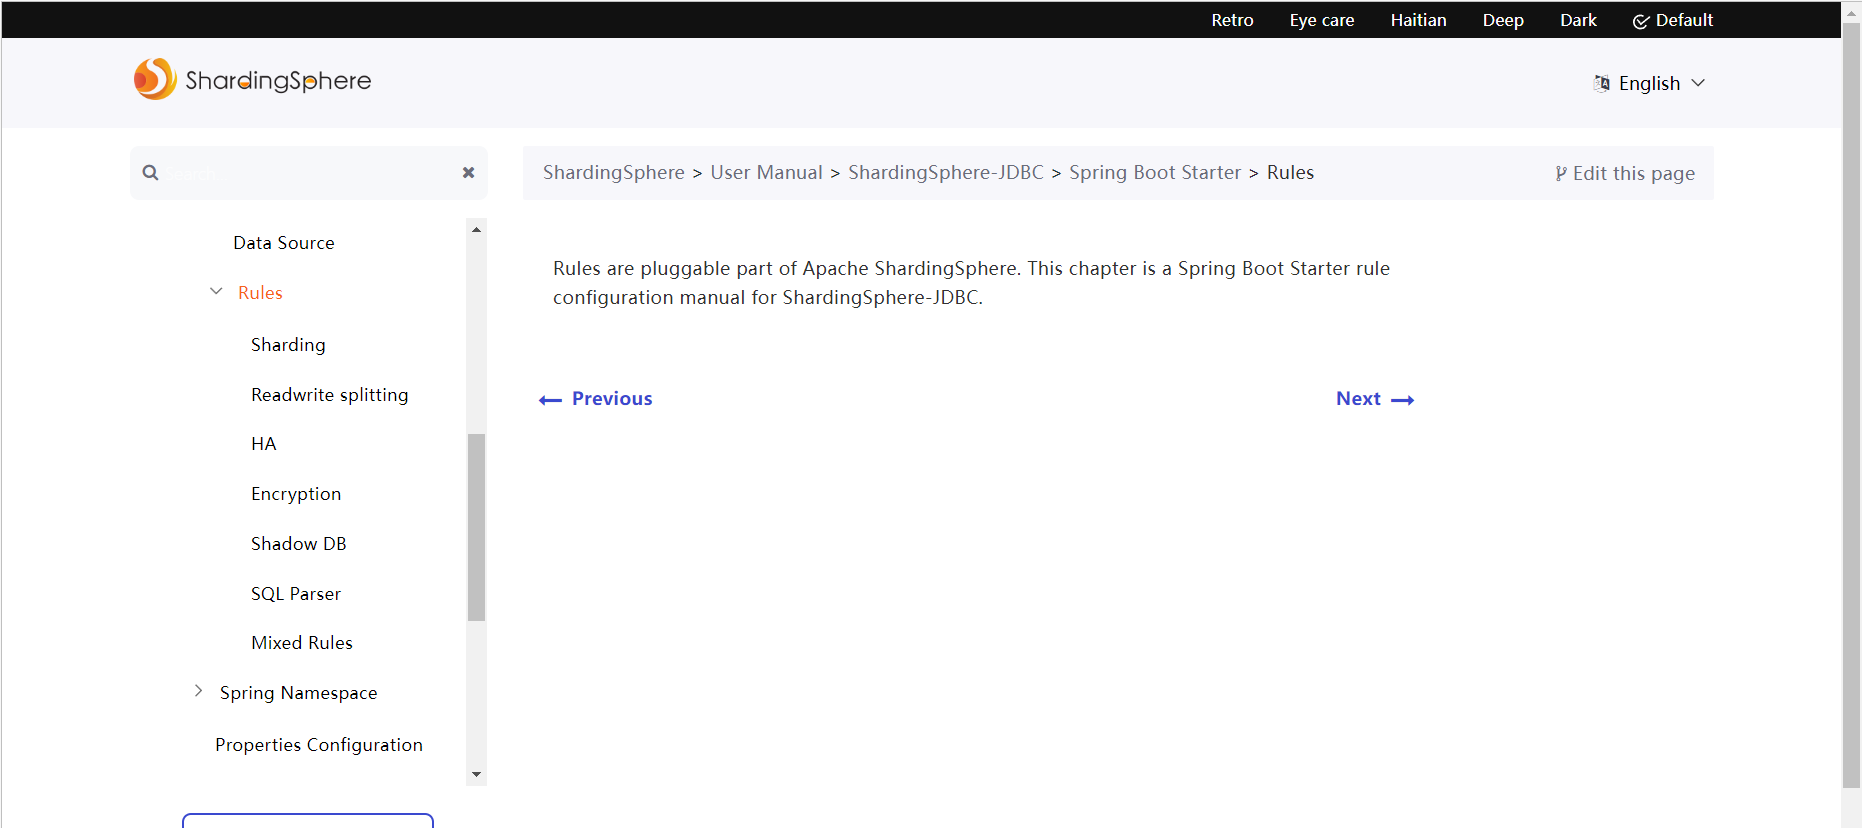
Task: Switch to the Retro theme
Action: coord(1232,20)
